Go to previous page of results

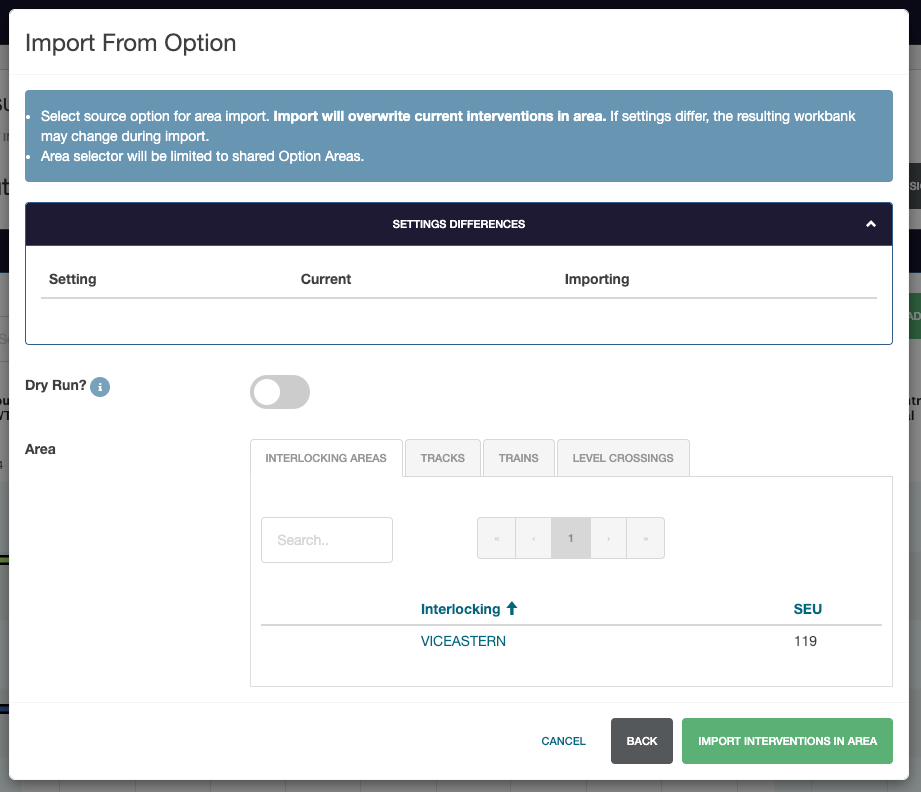pyautogui.click(x=533, y=538)
